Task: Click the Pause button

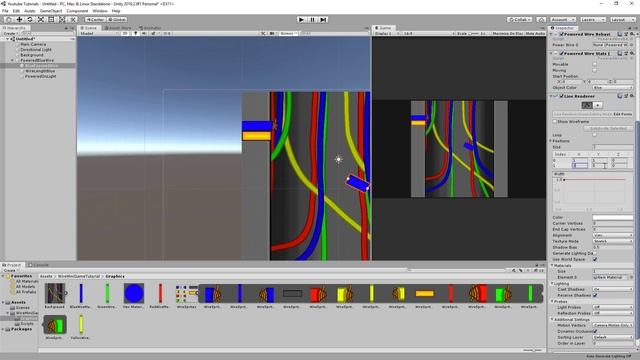Action: (x=312, y=20)
